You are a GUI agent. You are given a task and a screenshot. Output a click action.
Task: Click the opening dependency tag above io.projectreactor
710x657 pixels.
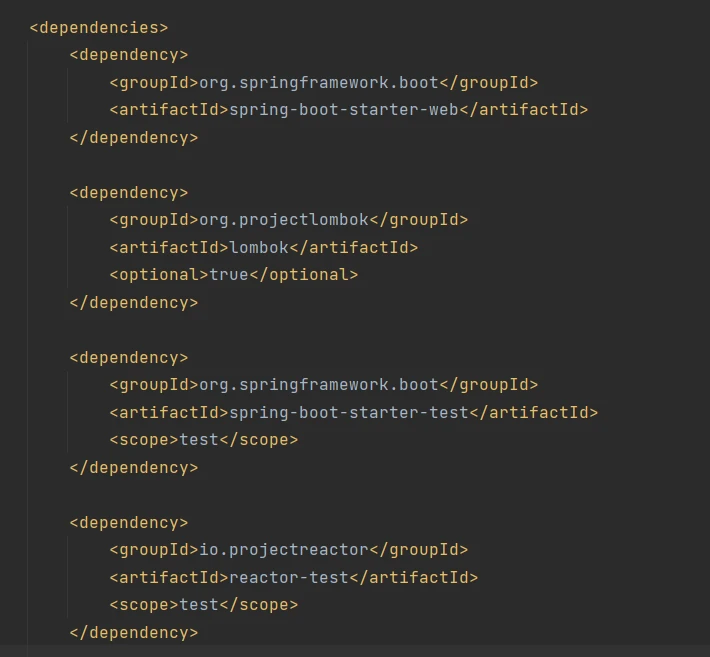[x=128, y=522]
